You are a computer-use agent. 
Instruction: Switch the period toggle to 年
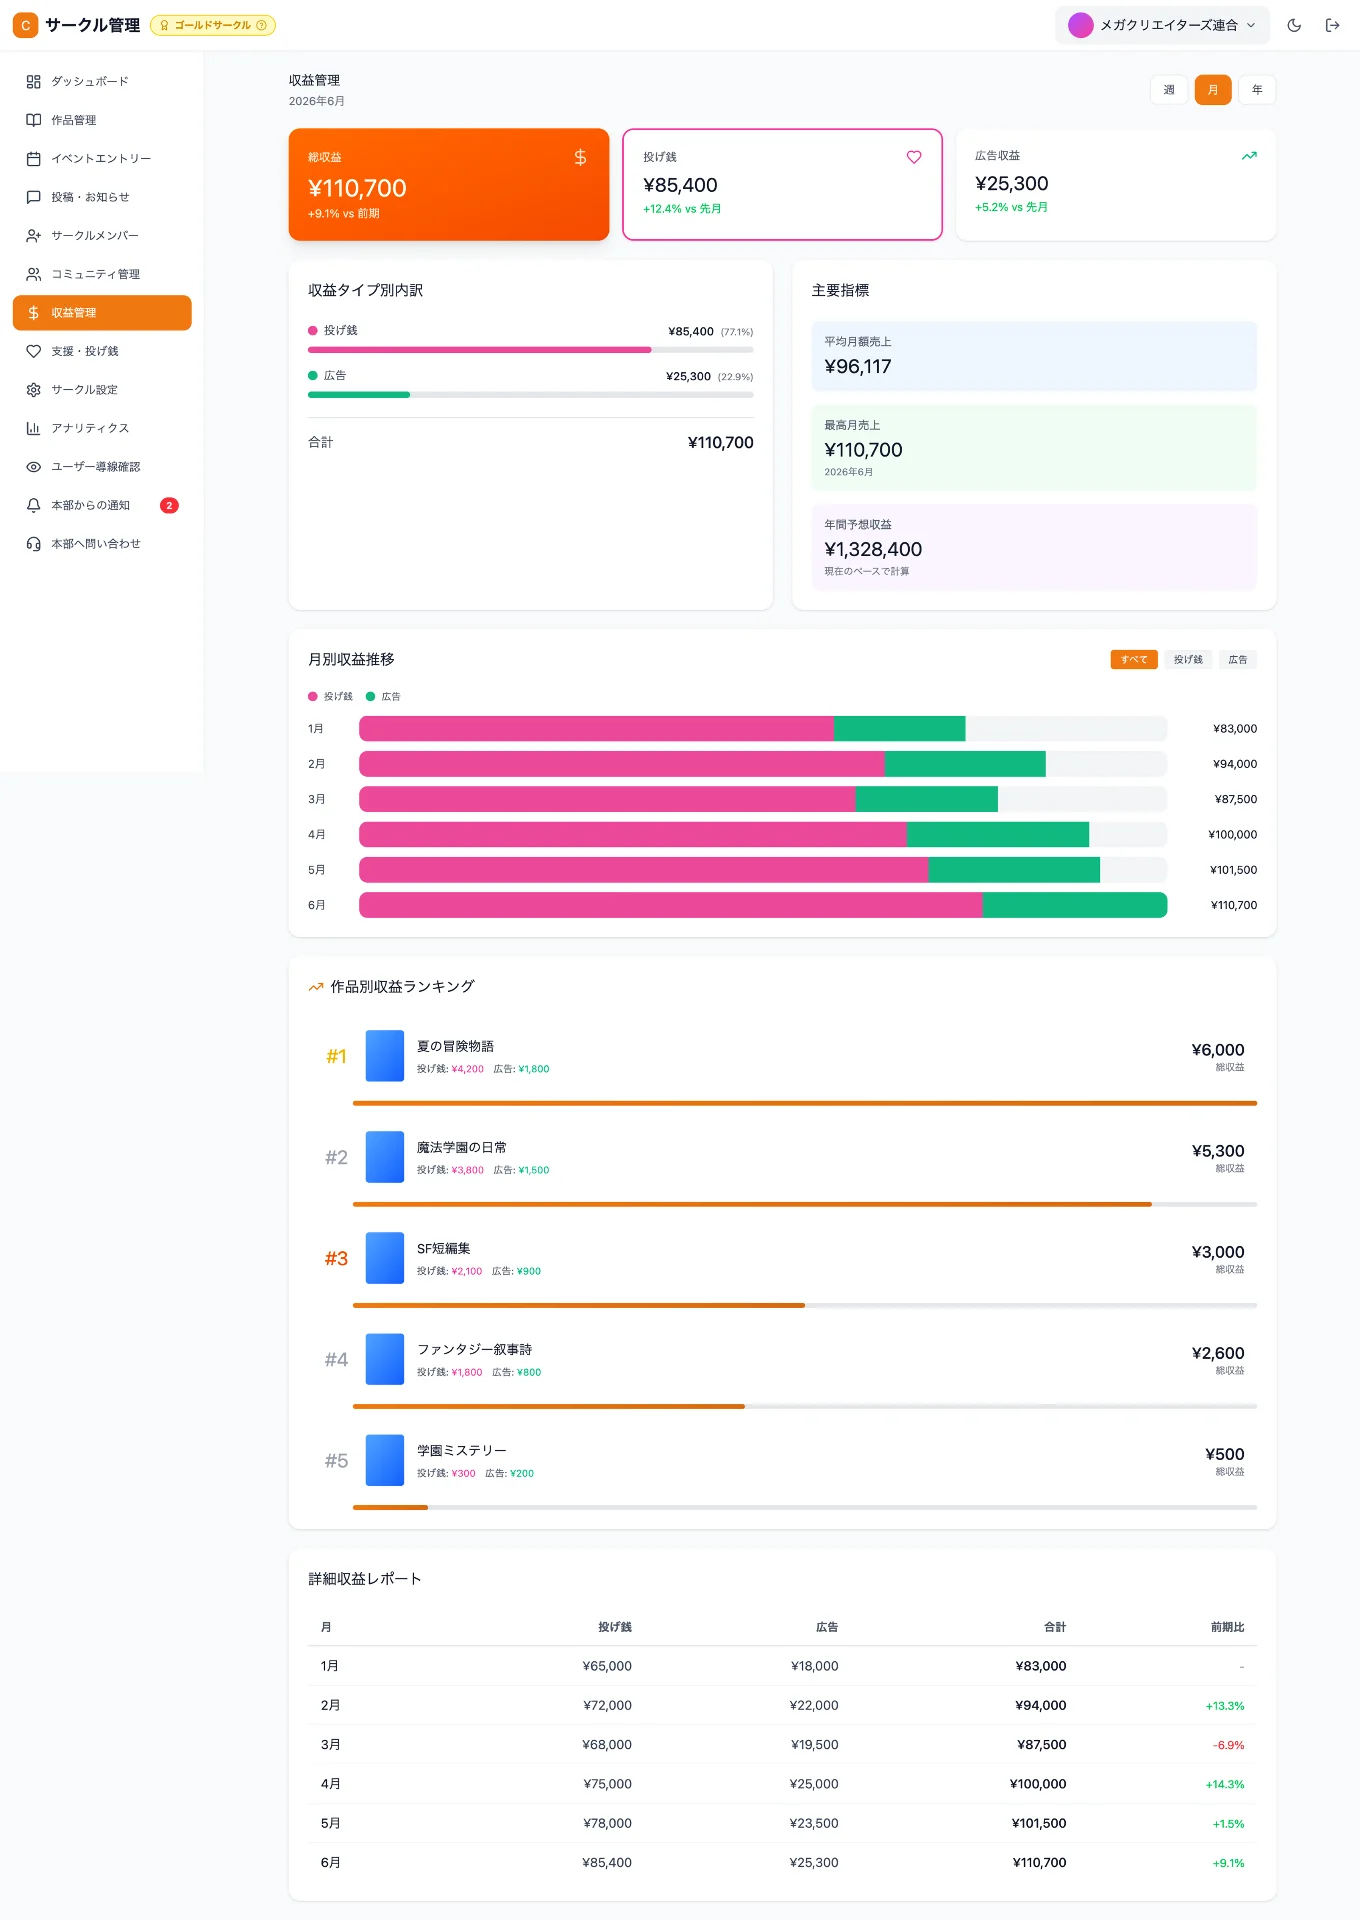click(1257, 90)
